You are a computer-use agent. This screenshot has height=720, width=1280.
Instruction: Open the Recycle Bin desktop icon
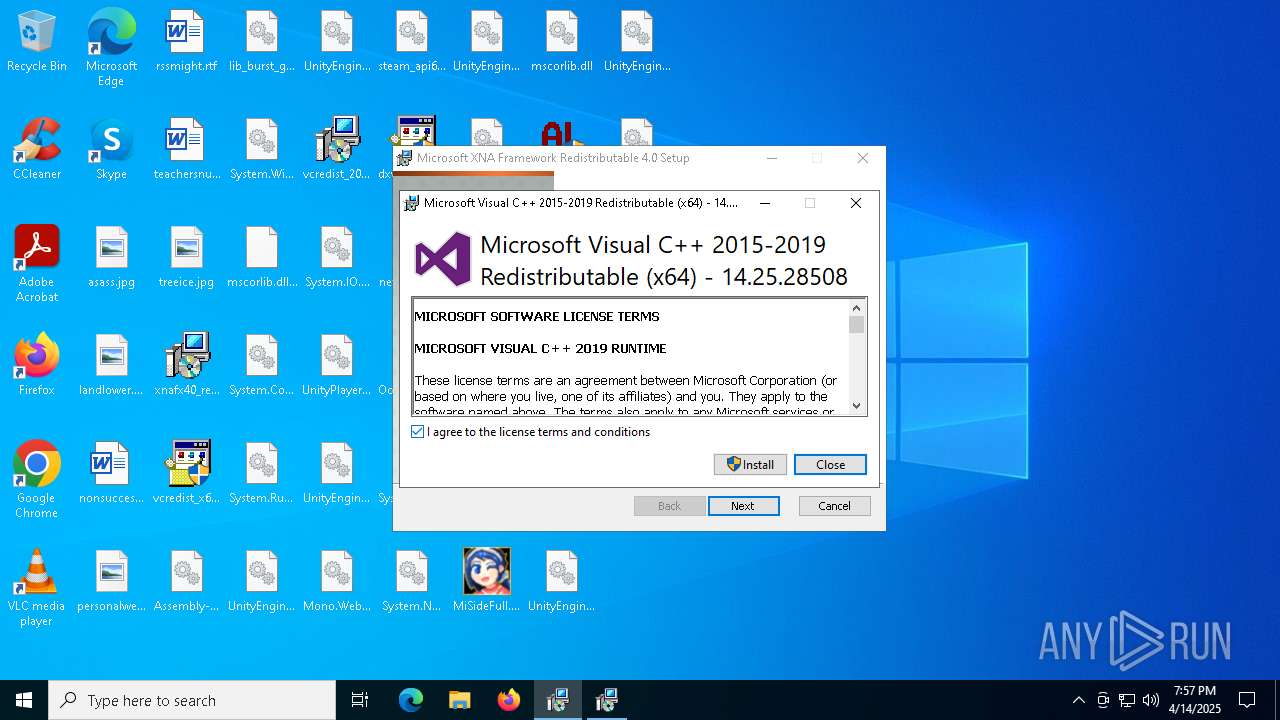[x=37, y=42]
